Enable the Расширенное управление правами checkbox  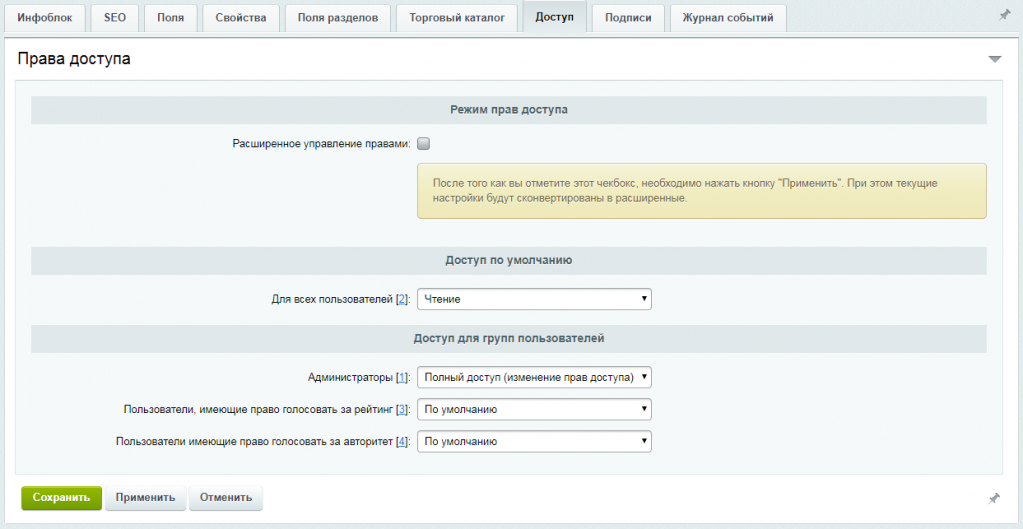423,144
